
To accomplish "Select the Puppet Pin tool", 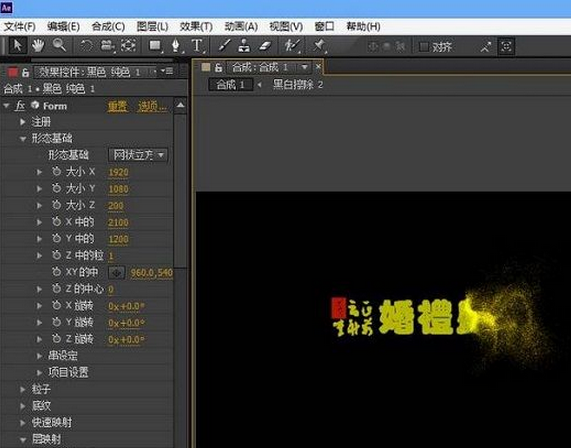I will [x=319, y=46].
